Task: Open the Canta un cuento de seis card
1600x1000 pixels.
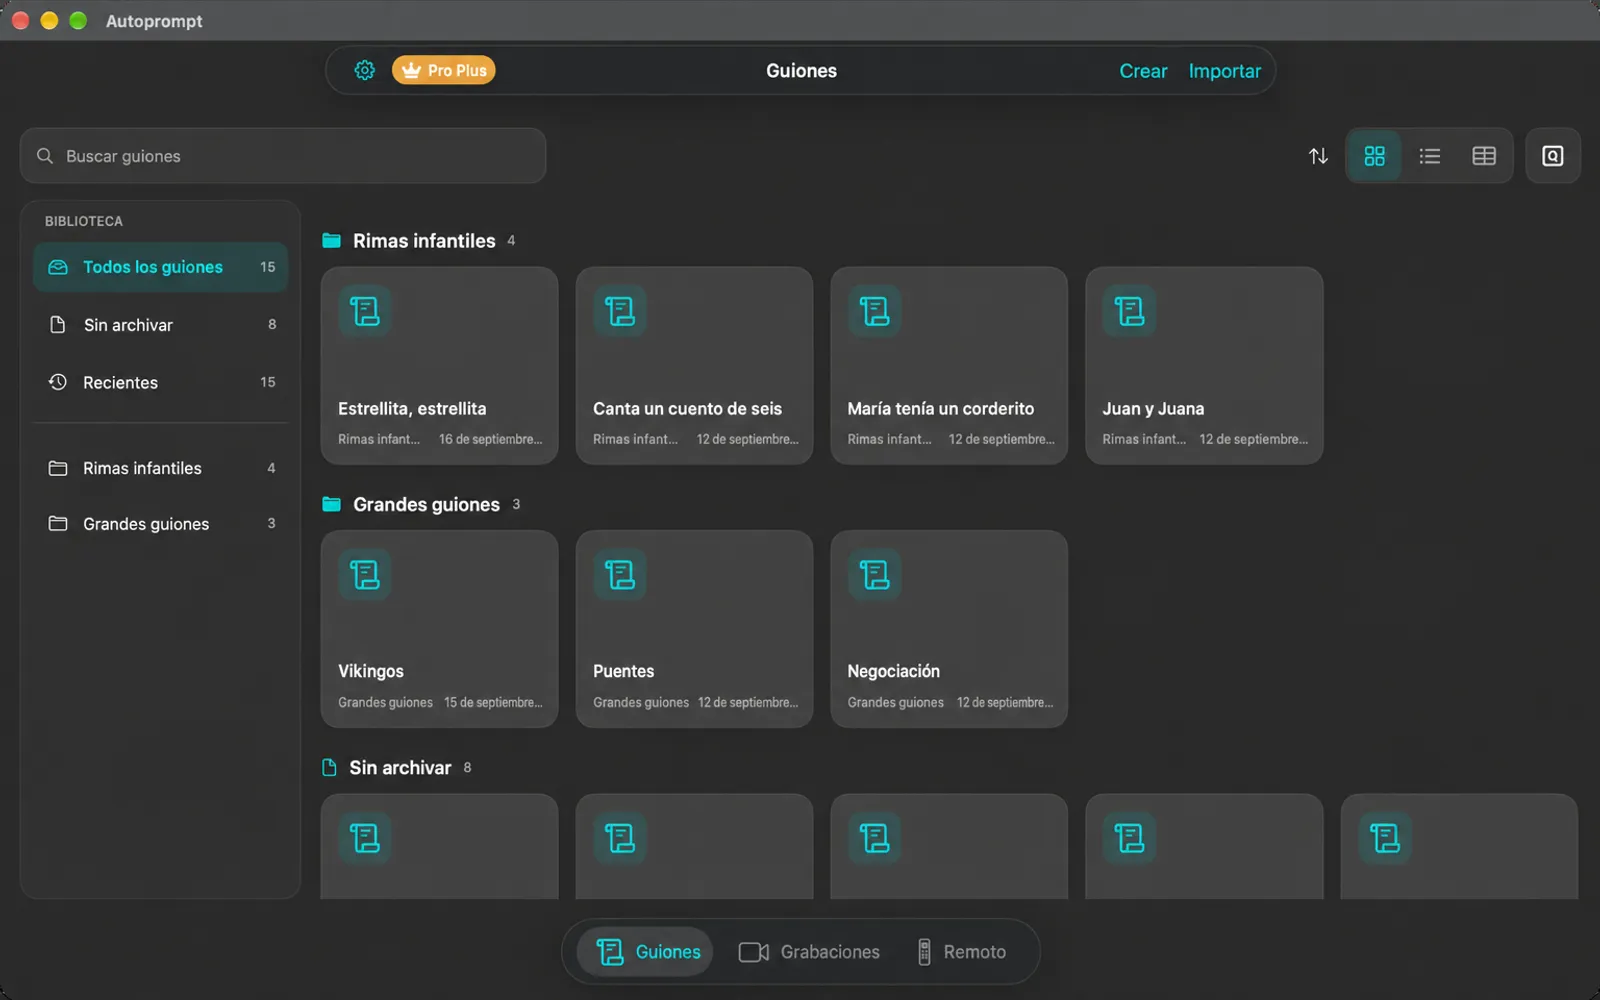Action: [x=694, y=365]
